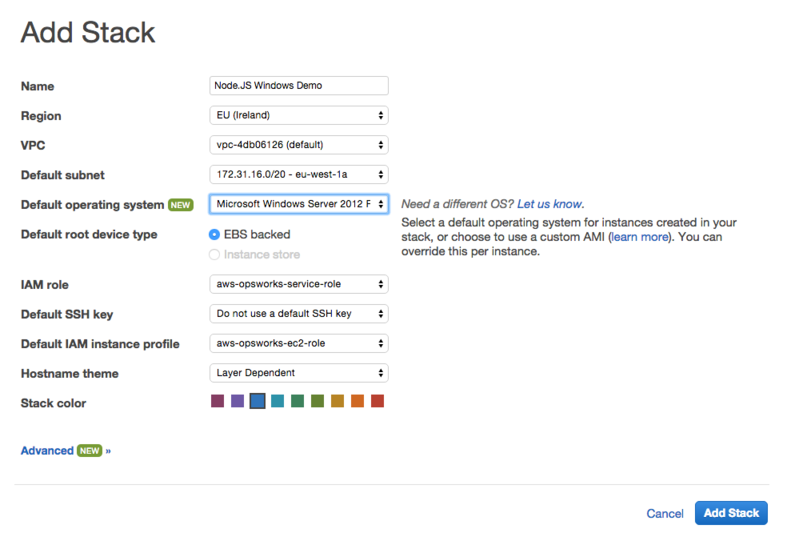Image resolution: width=787 pixels, height=545 pixels.
Task: Open the Default operating system dropdown
Action: (x=299, y=204)
